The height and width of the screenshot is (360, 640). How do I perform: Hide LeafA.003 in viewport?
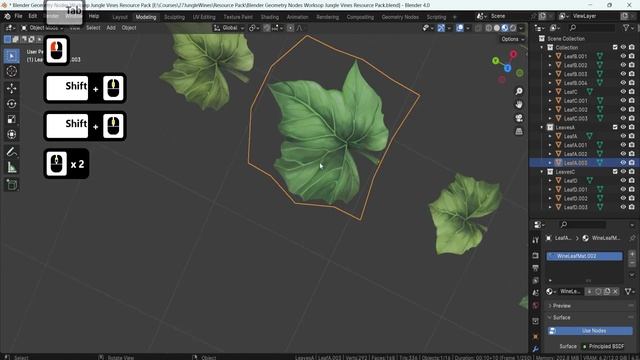tap(623, 162)
